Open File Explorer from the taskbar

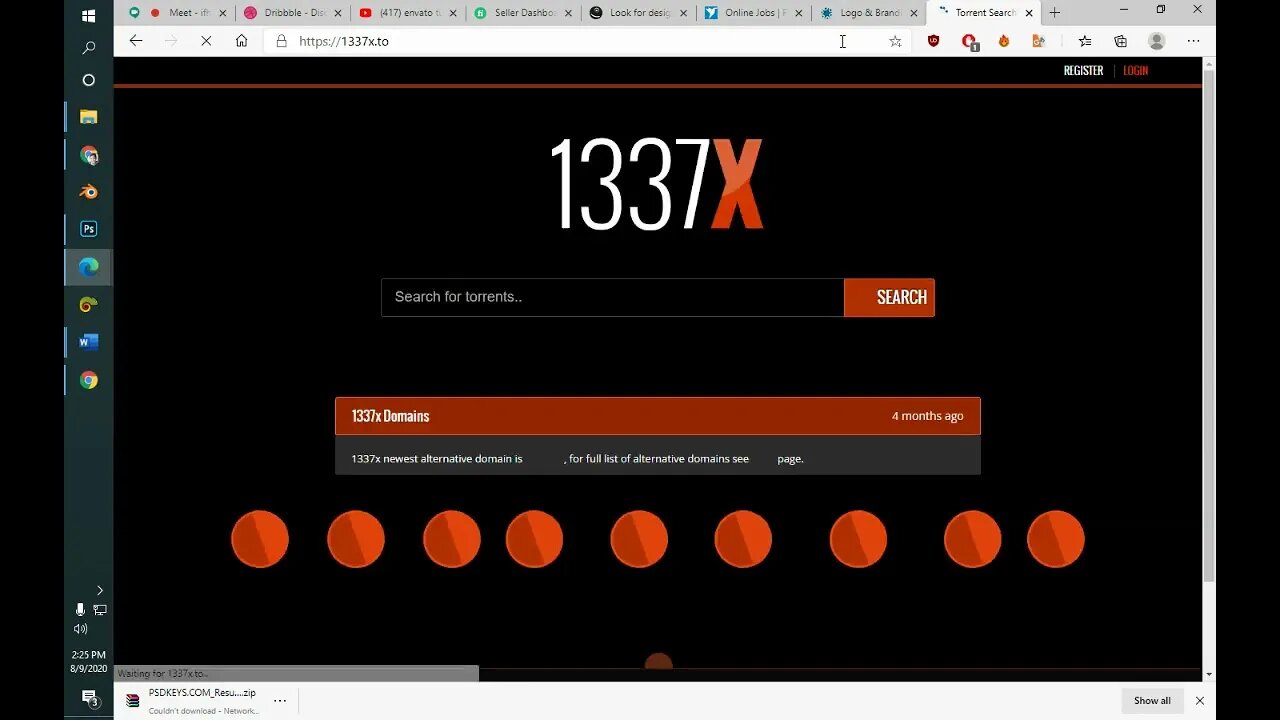click(x=88, y=117)
